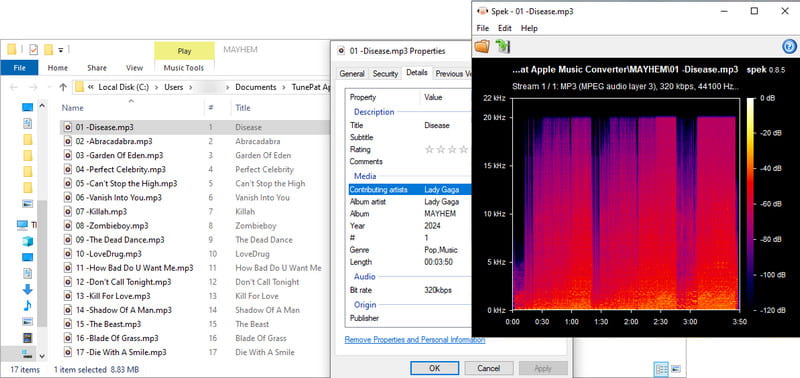Screen dimensions: 800x378
Task: Click the Bit rate value 320kbps
Action: 438,290
